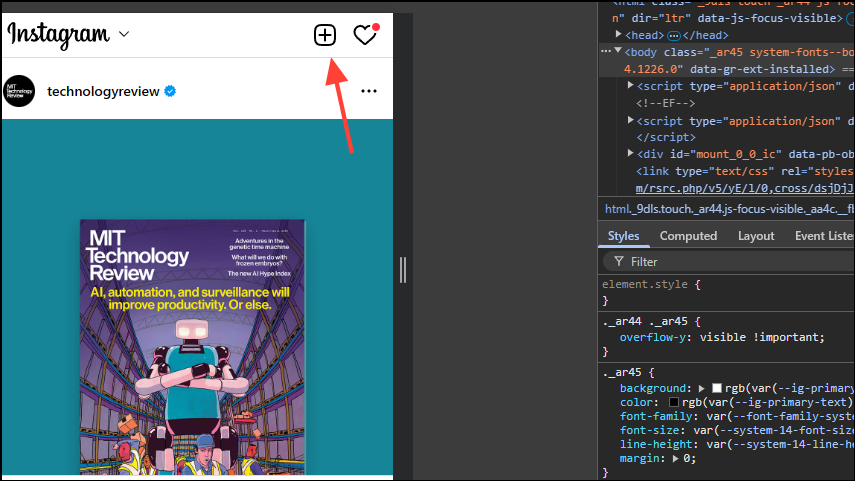Open the body node actions ellipsis
Image resolution: width=855 pixels, height=481 pixels.
pos(606,51)
